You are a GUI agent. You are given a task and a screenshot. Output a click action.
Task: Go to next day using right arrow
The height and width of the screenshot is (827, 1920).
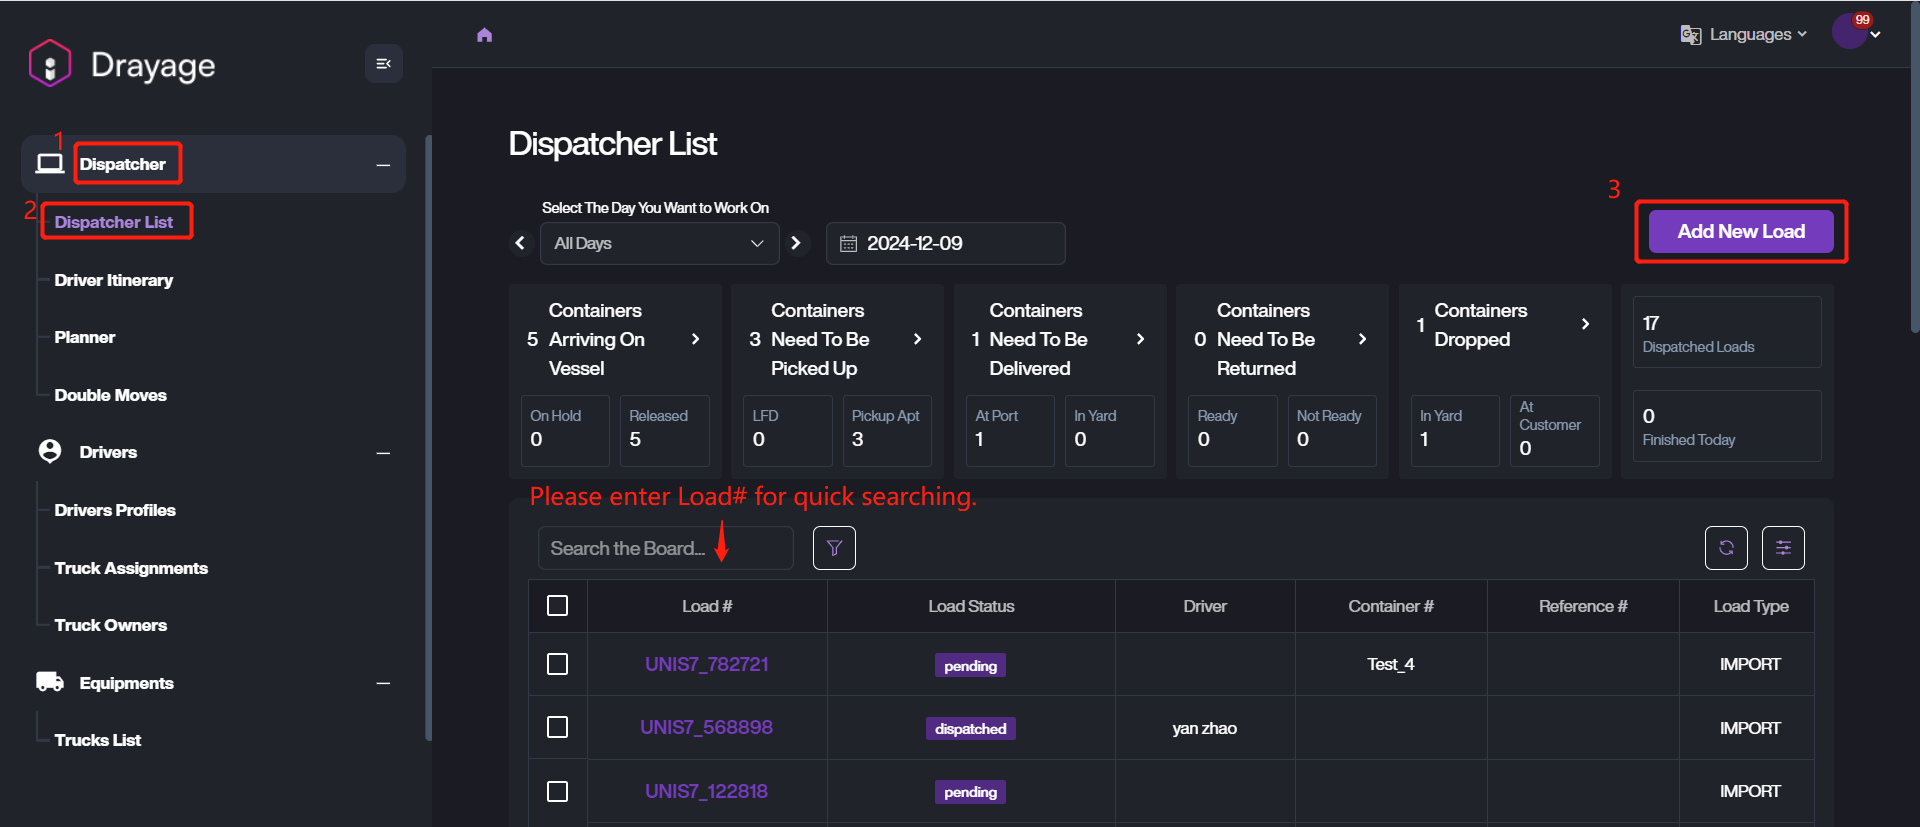(796, 243)
